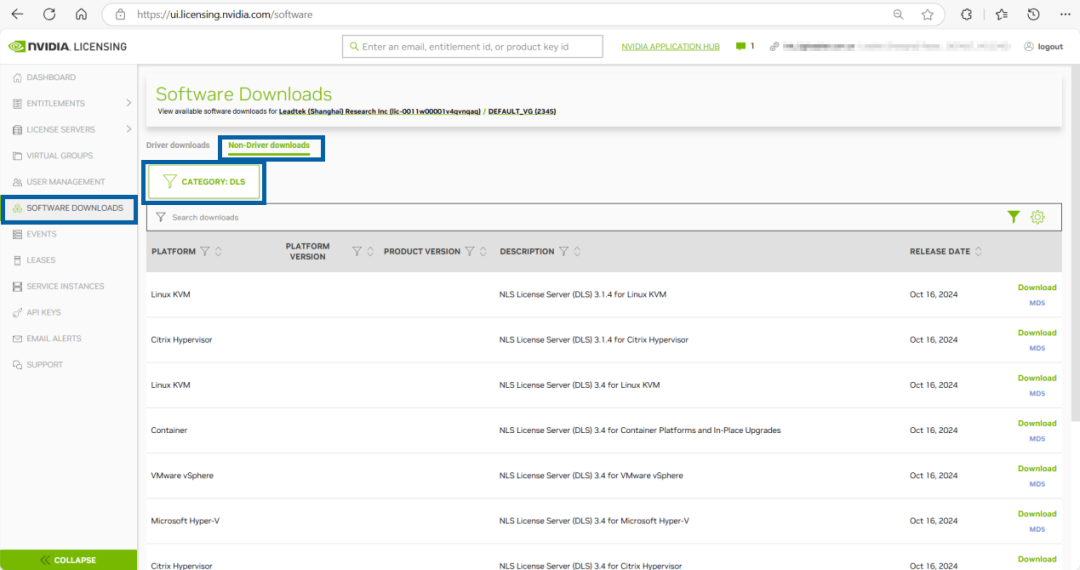Open the table settings gear icon
The width and height of the screenshot is (1080, 570).
(x=1037, y=217)
